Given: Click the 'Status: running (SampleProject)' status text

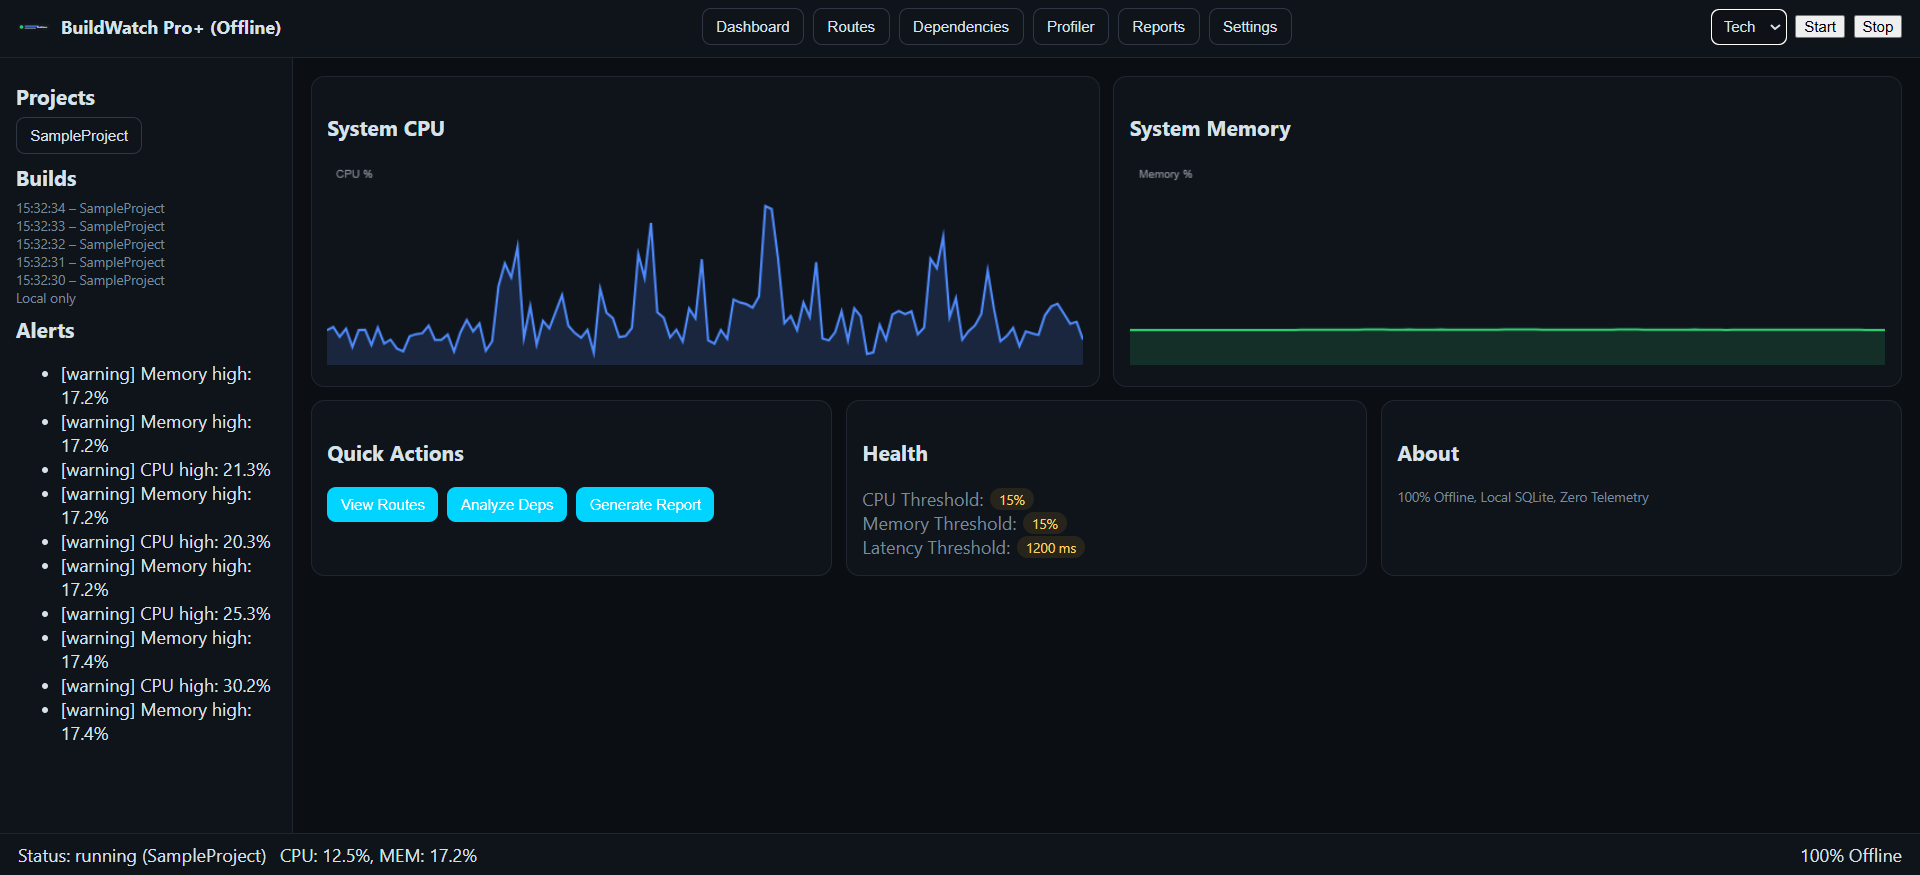Looking at the screenshot, I should click(x=142, y=856).
